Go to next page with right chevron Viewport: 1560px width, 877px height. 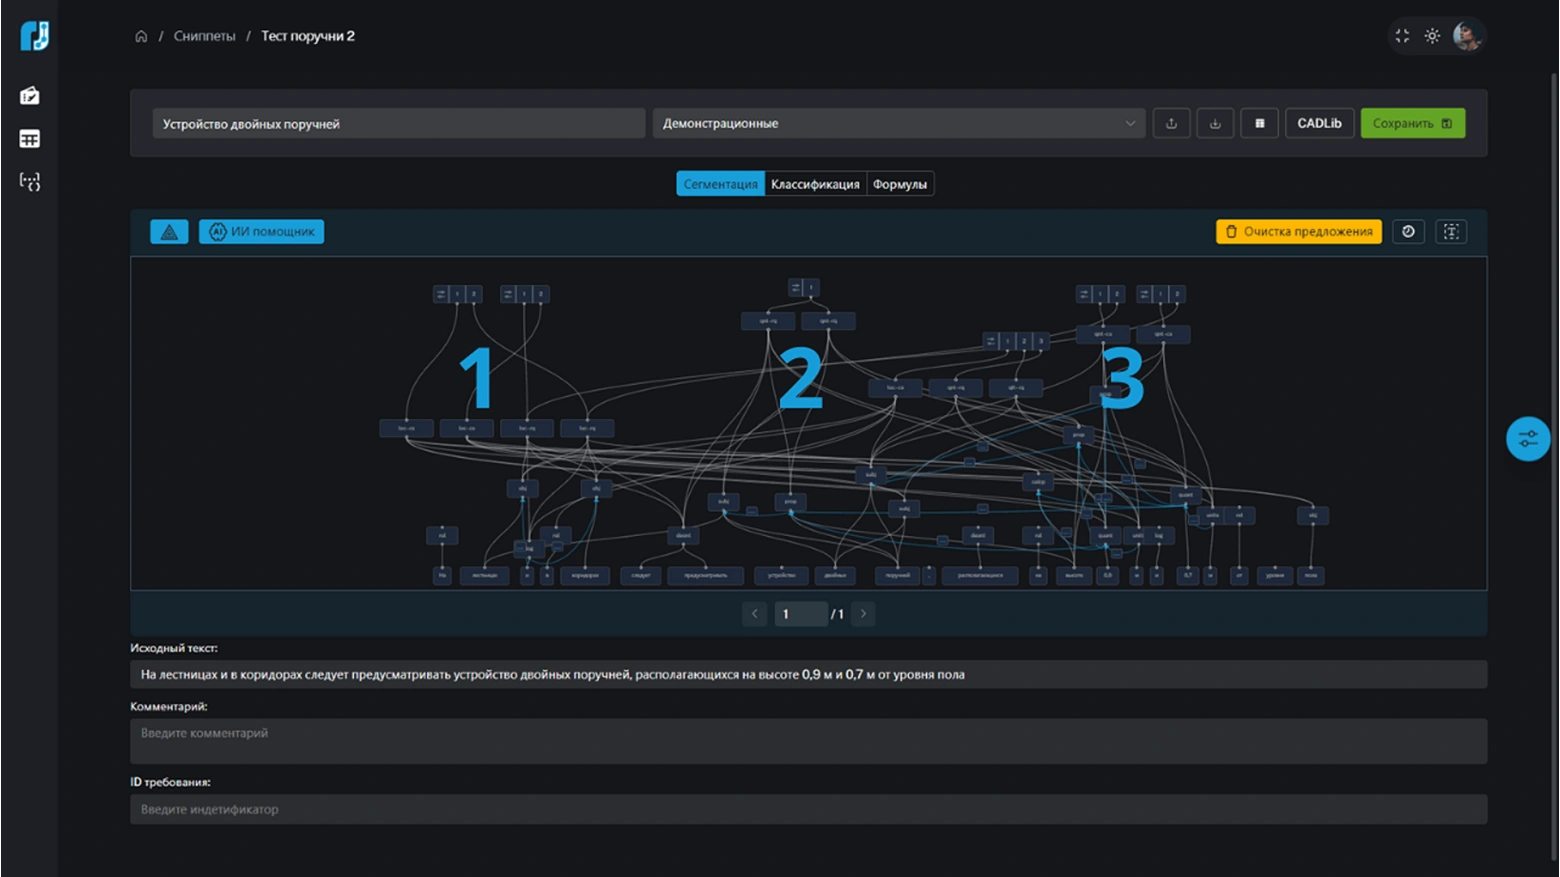point(864,614)
